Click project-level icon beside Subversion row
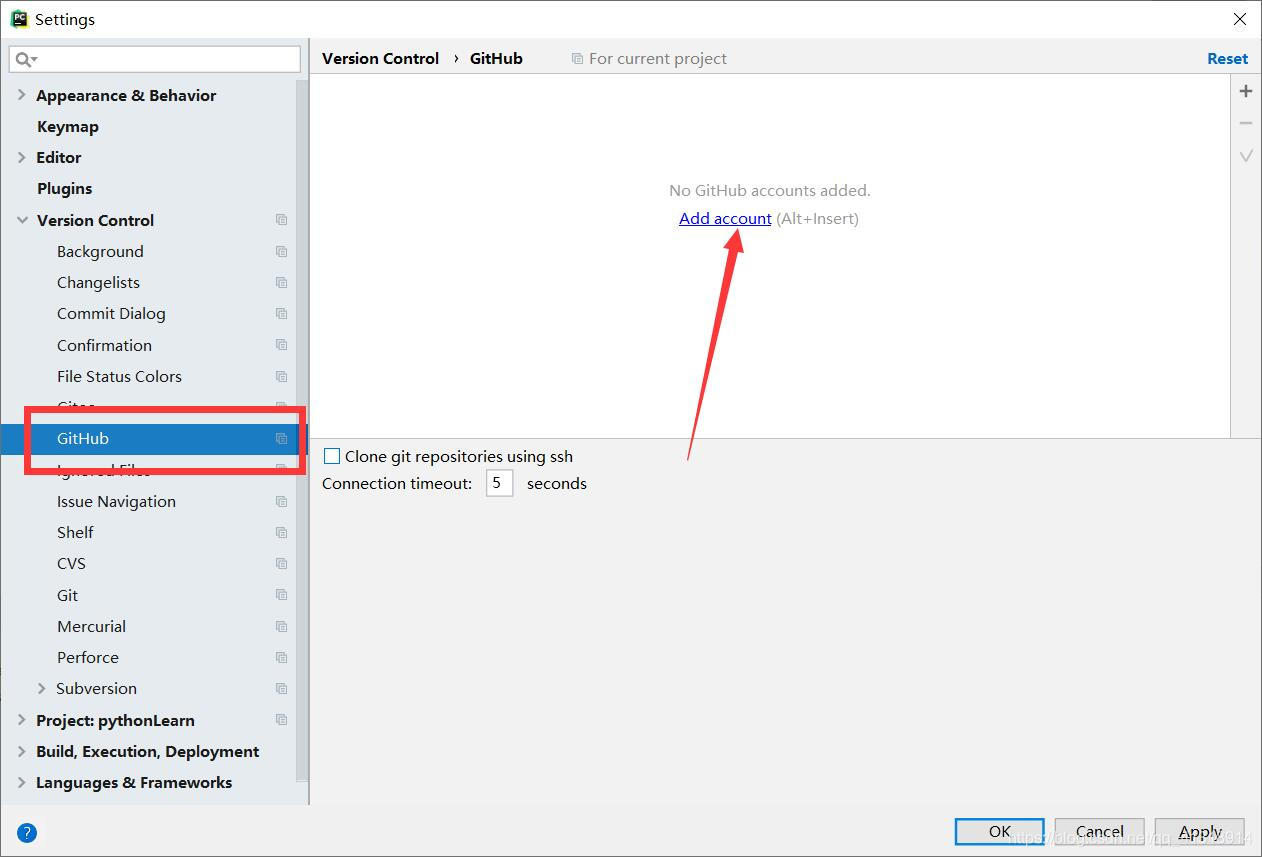The image size is (1262, 857). [282, 689]
